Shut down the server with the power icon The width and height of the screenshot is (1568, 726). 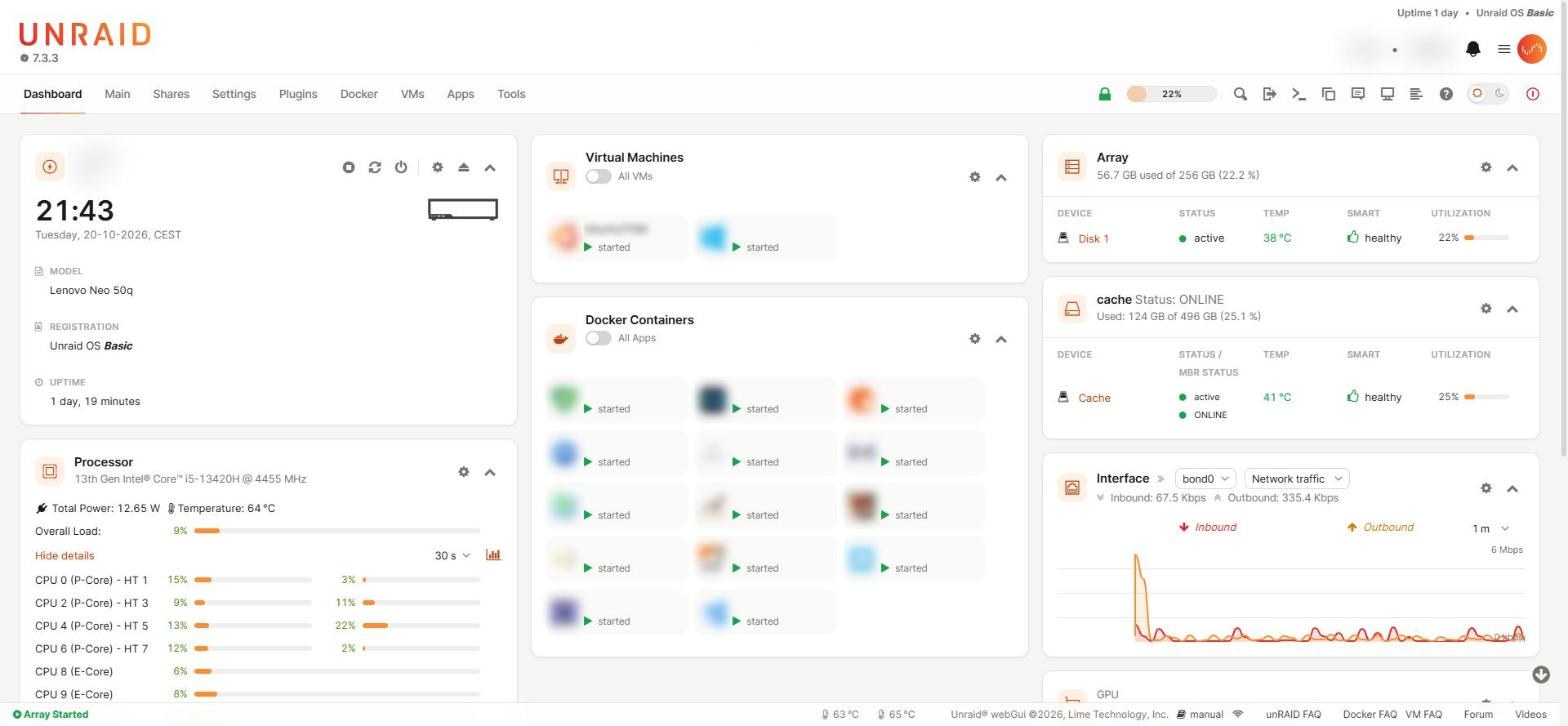tap(400, 167)
